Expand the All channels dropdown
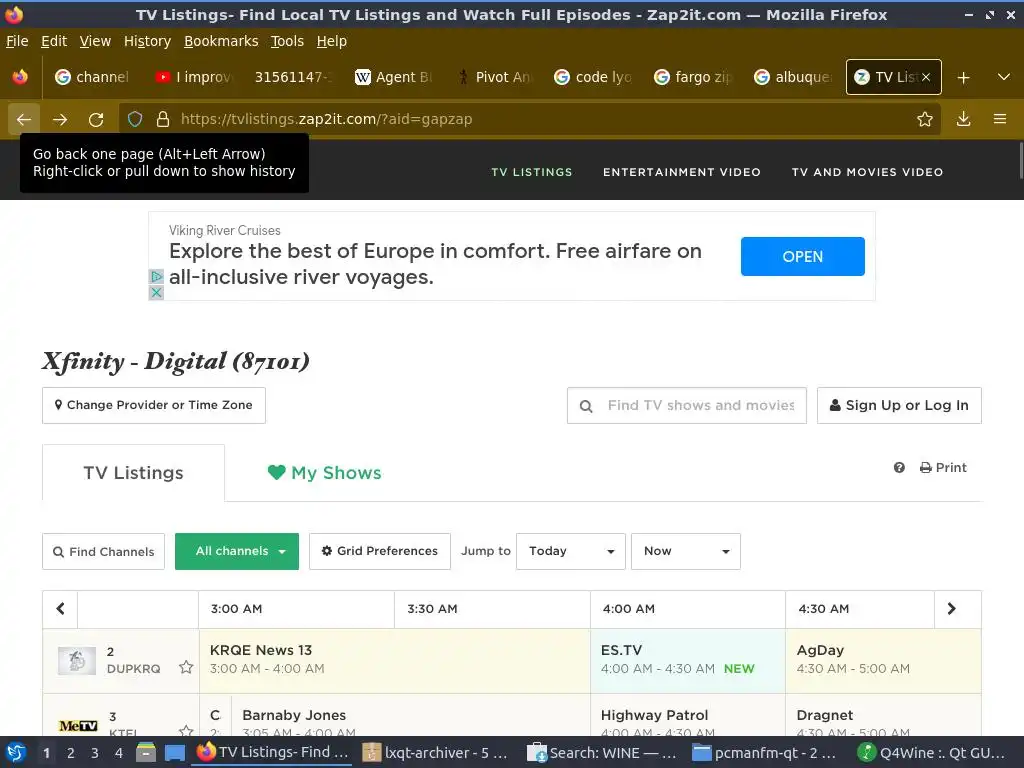1024x768 pixels. [x=237, y=551]
